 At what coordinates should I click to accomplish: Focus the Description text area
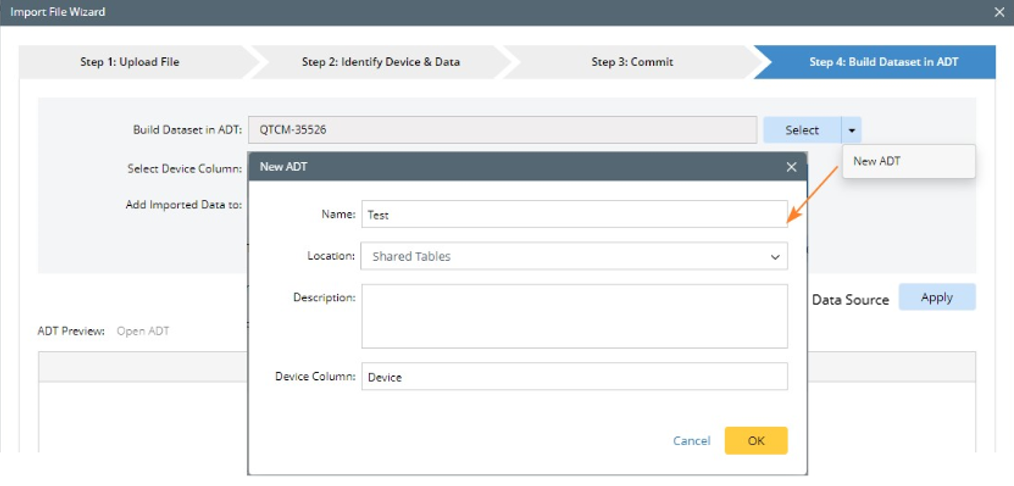point(574,316)
